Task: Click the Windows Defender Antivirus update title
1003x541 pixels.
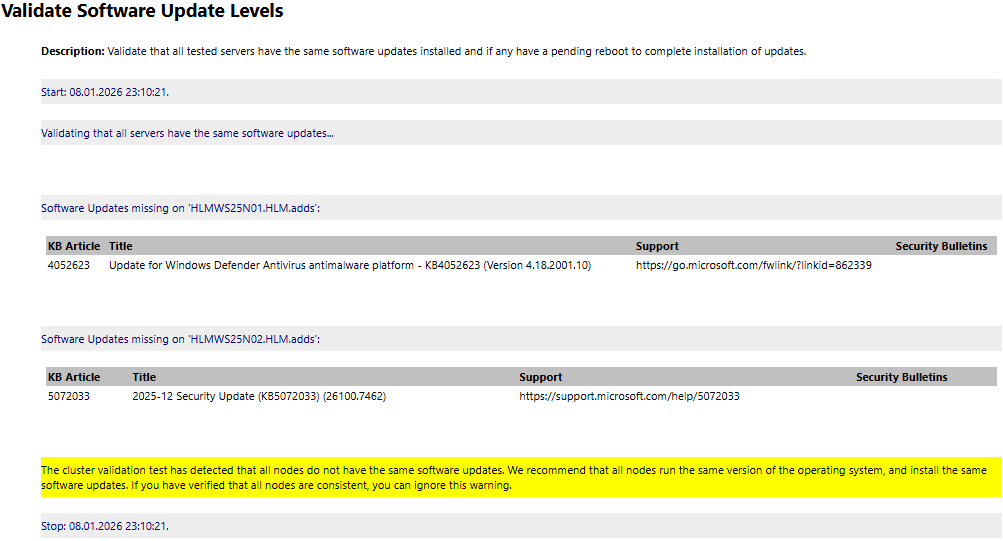Action: (349, 265)
